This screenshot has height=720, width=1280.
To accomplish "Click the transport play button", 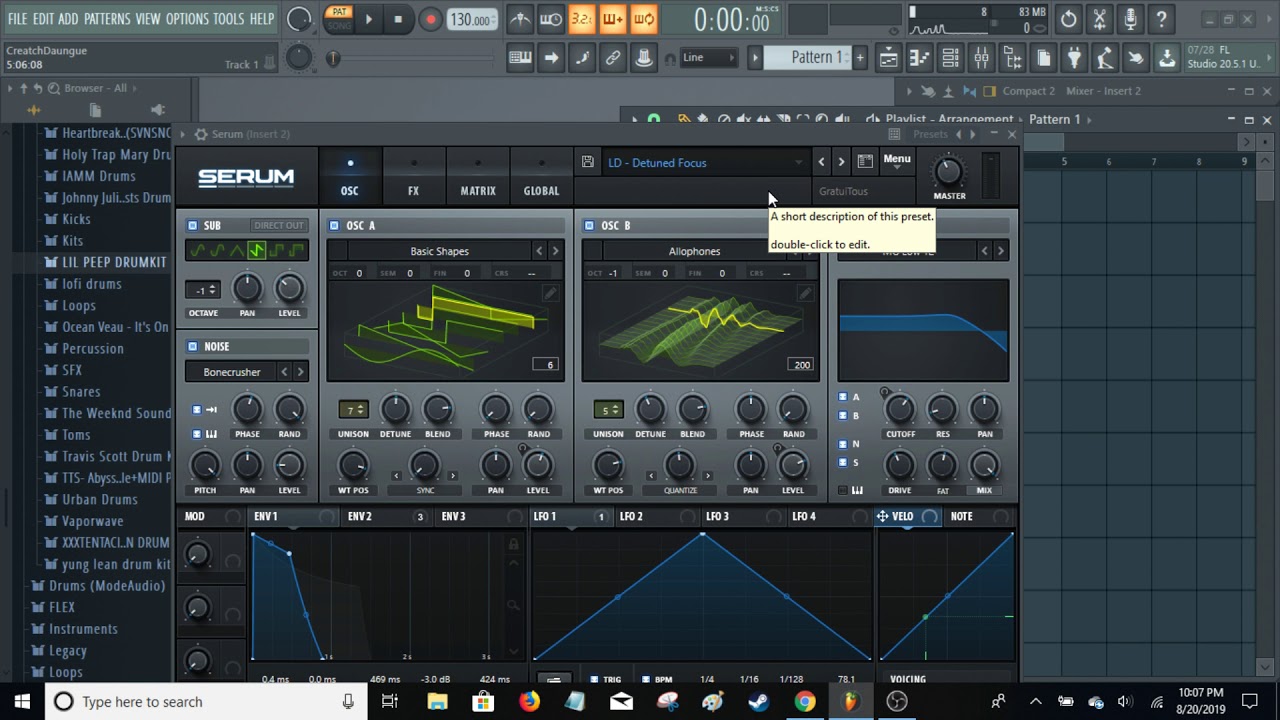I will [368, 19].
